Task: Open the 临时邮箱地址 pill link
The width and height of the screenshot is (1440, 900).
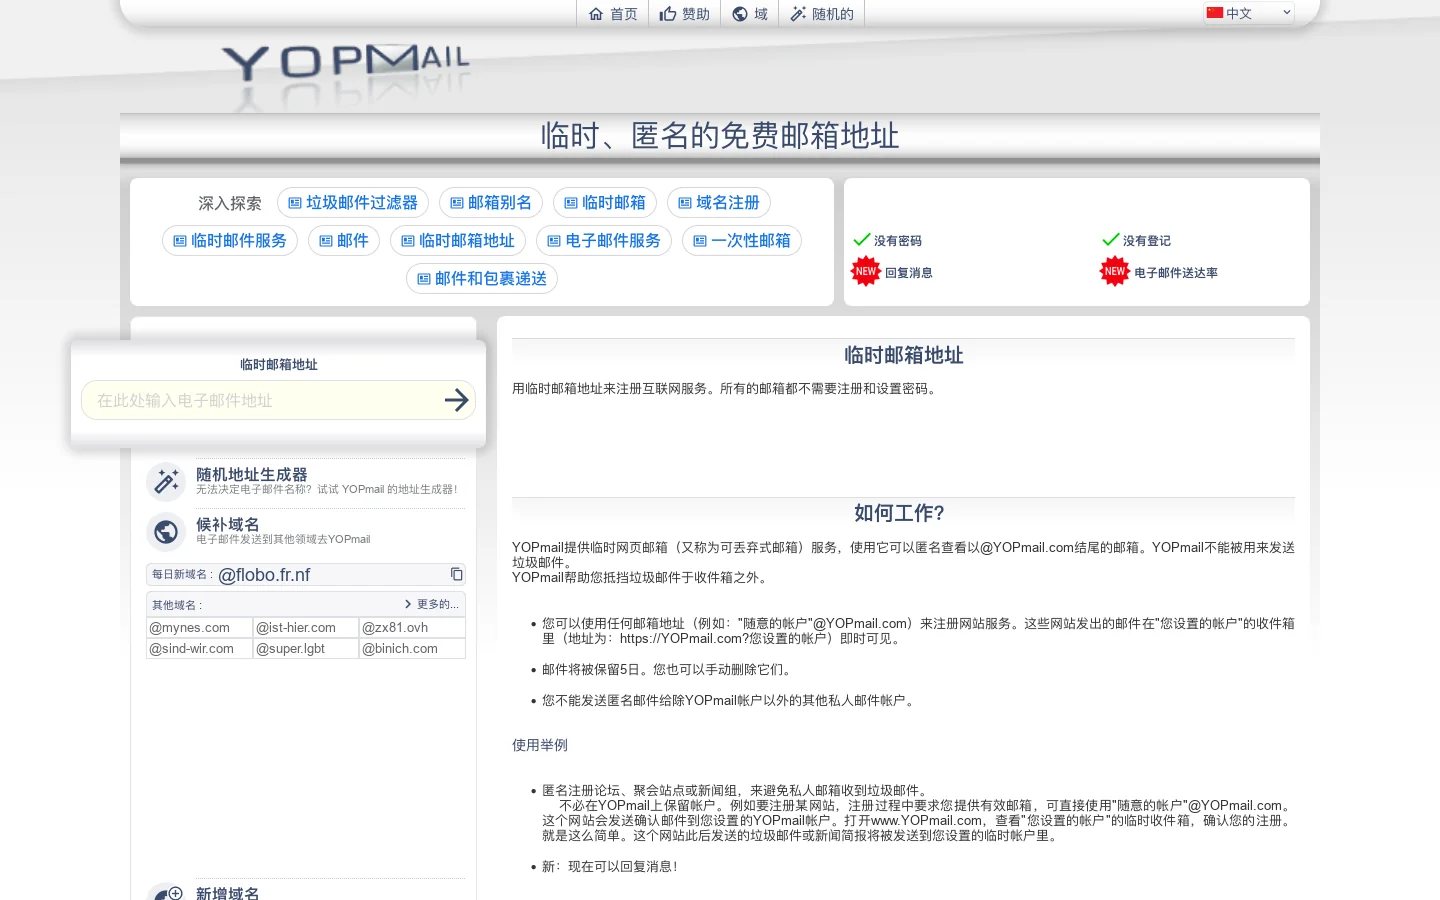Action: coord(458,241)
